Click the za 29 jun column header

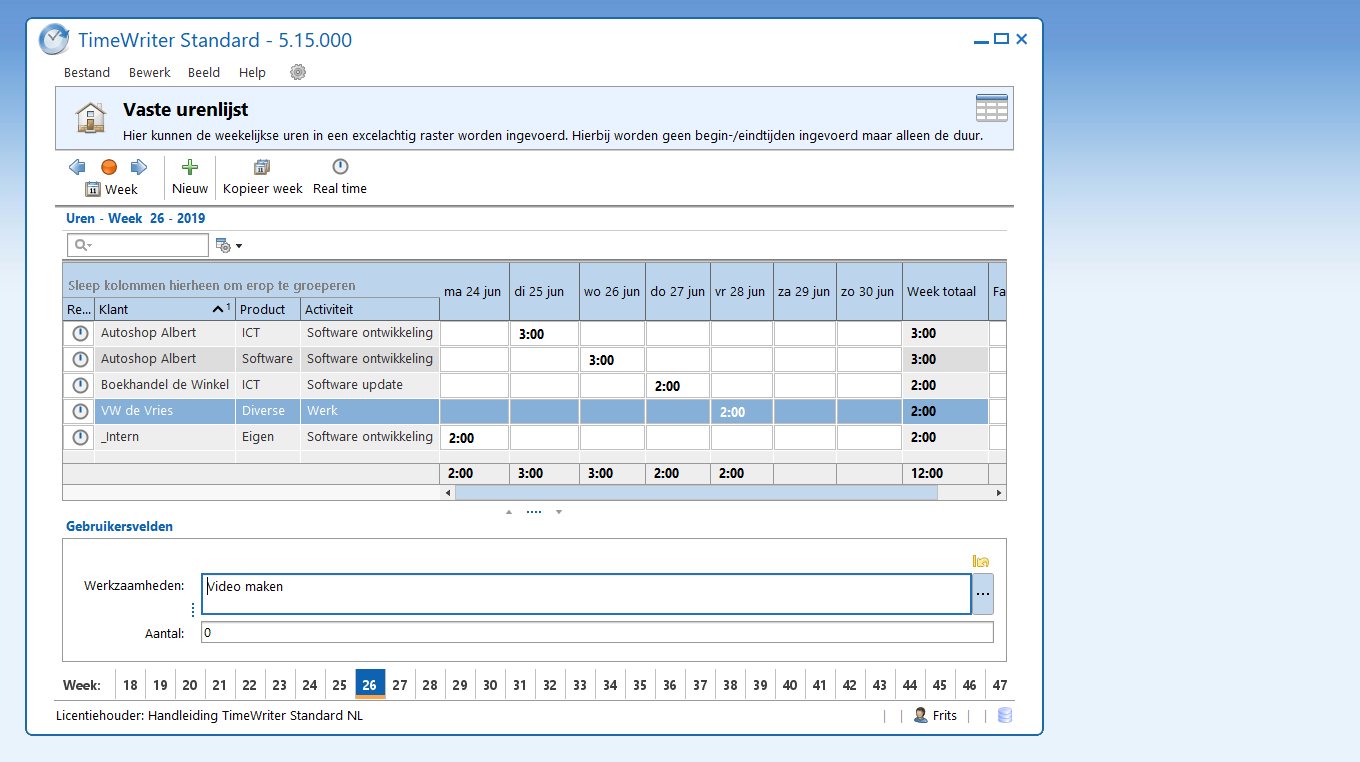click(804, 292)
